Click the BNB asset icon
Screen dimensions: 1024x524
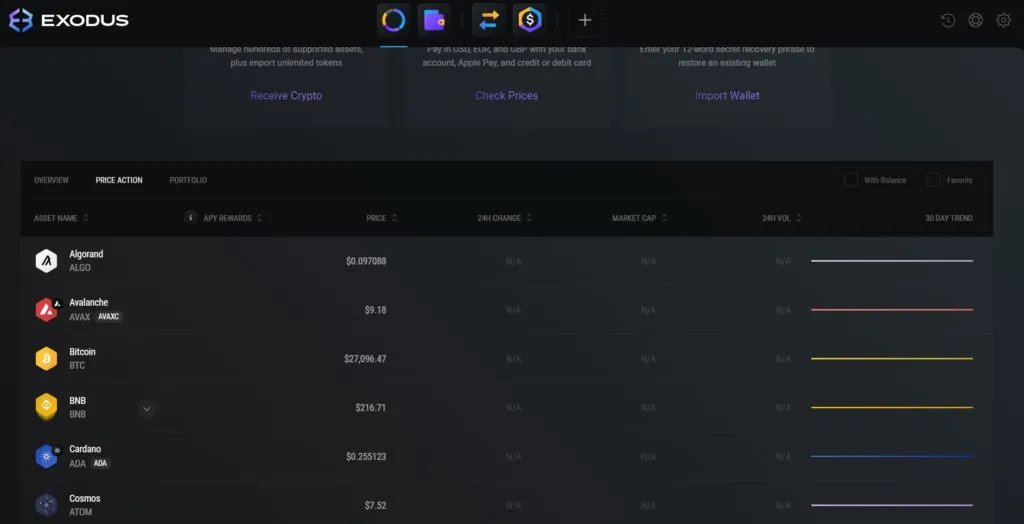46,407
